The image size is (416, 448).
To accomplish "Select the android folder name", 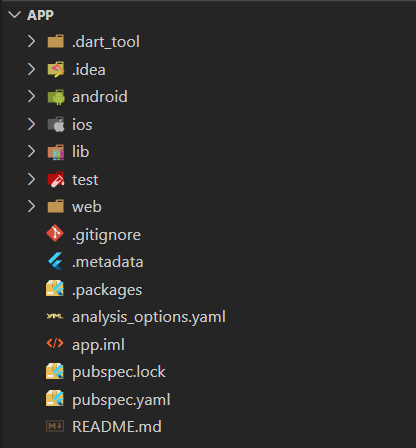I will (x=100, y=97).
